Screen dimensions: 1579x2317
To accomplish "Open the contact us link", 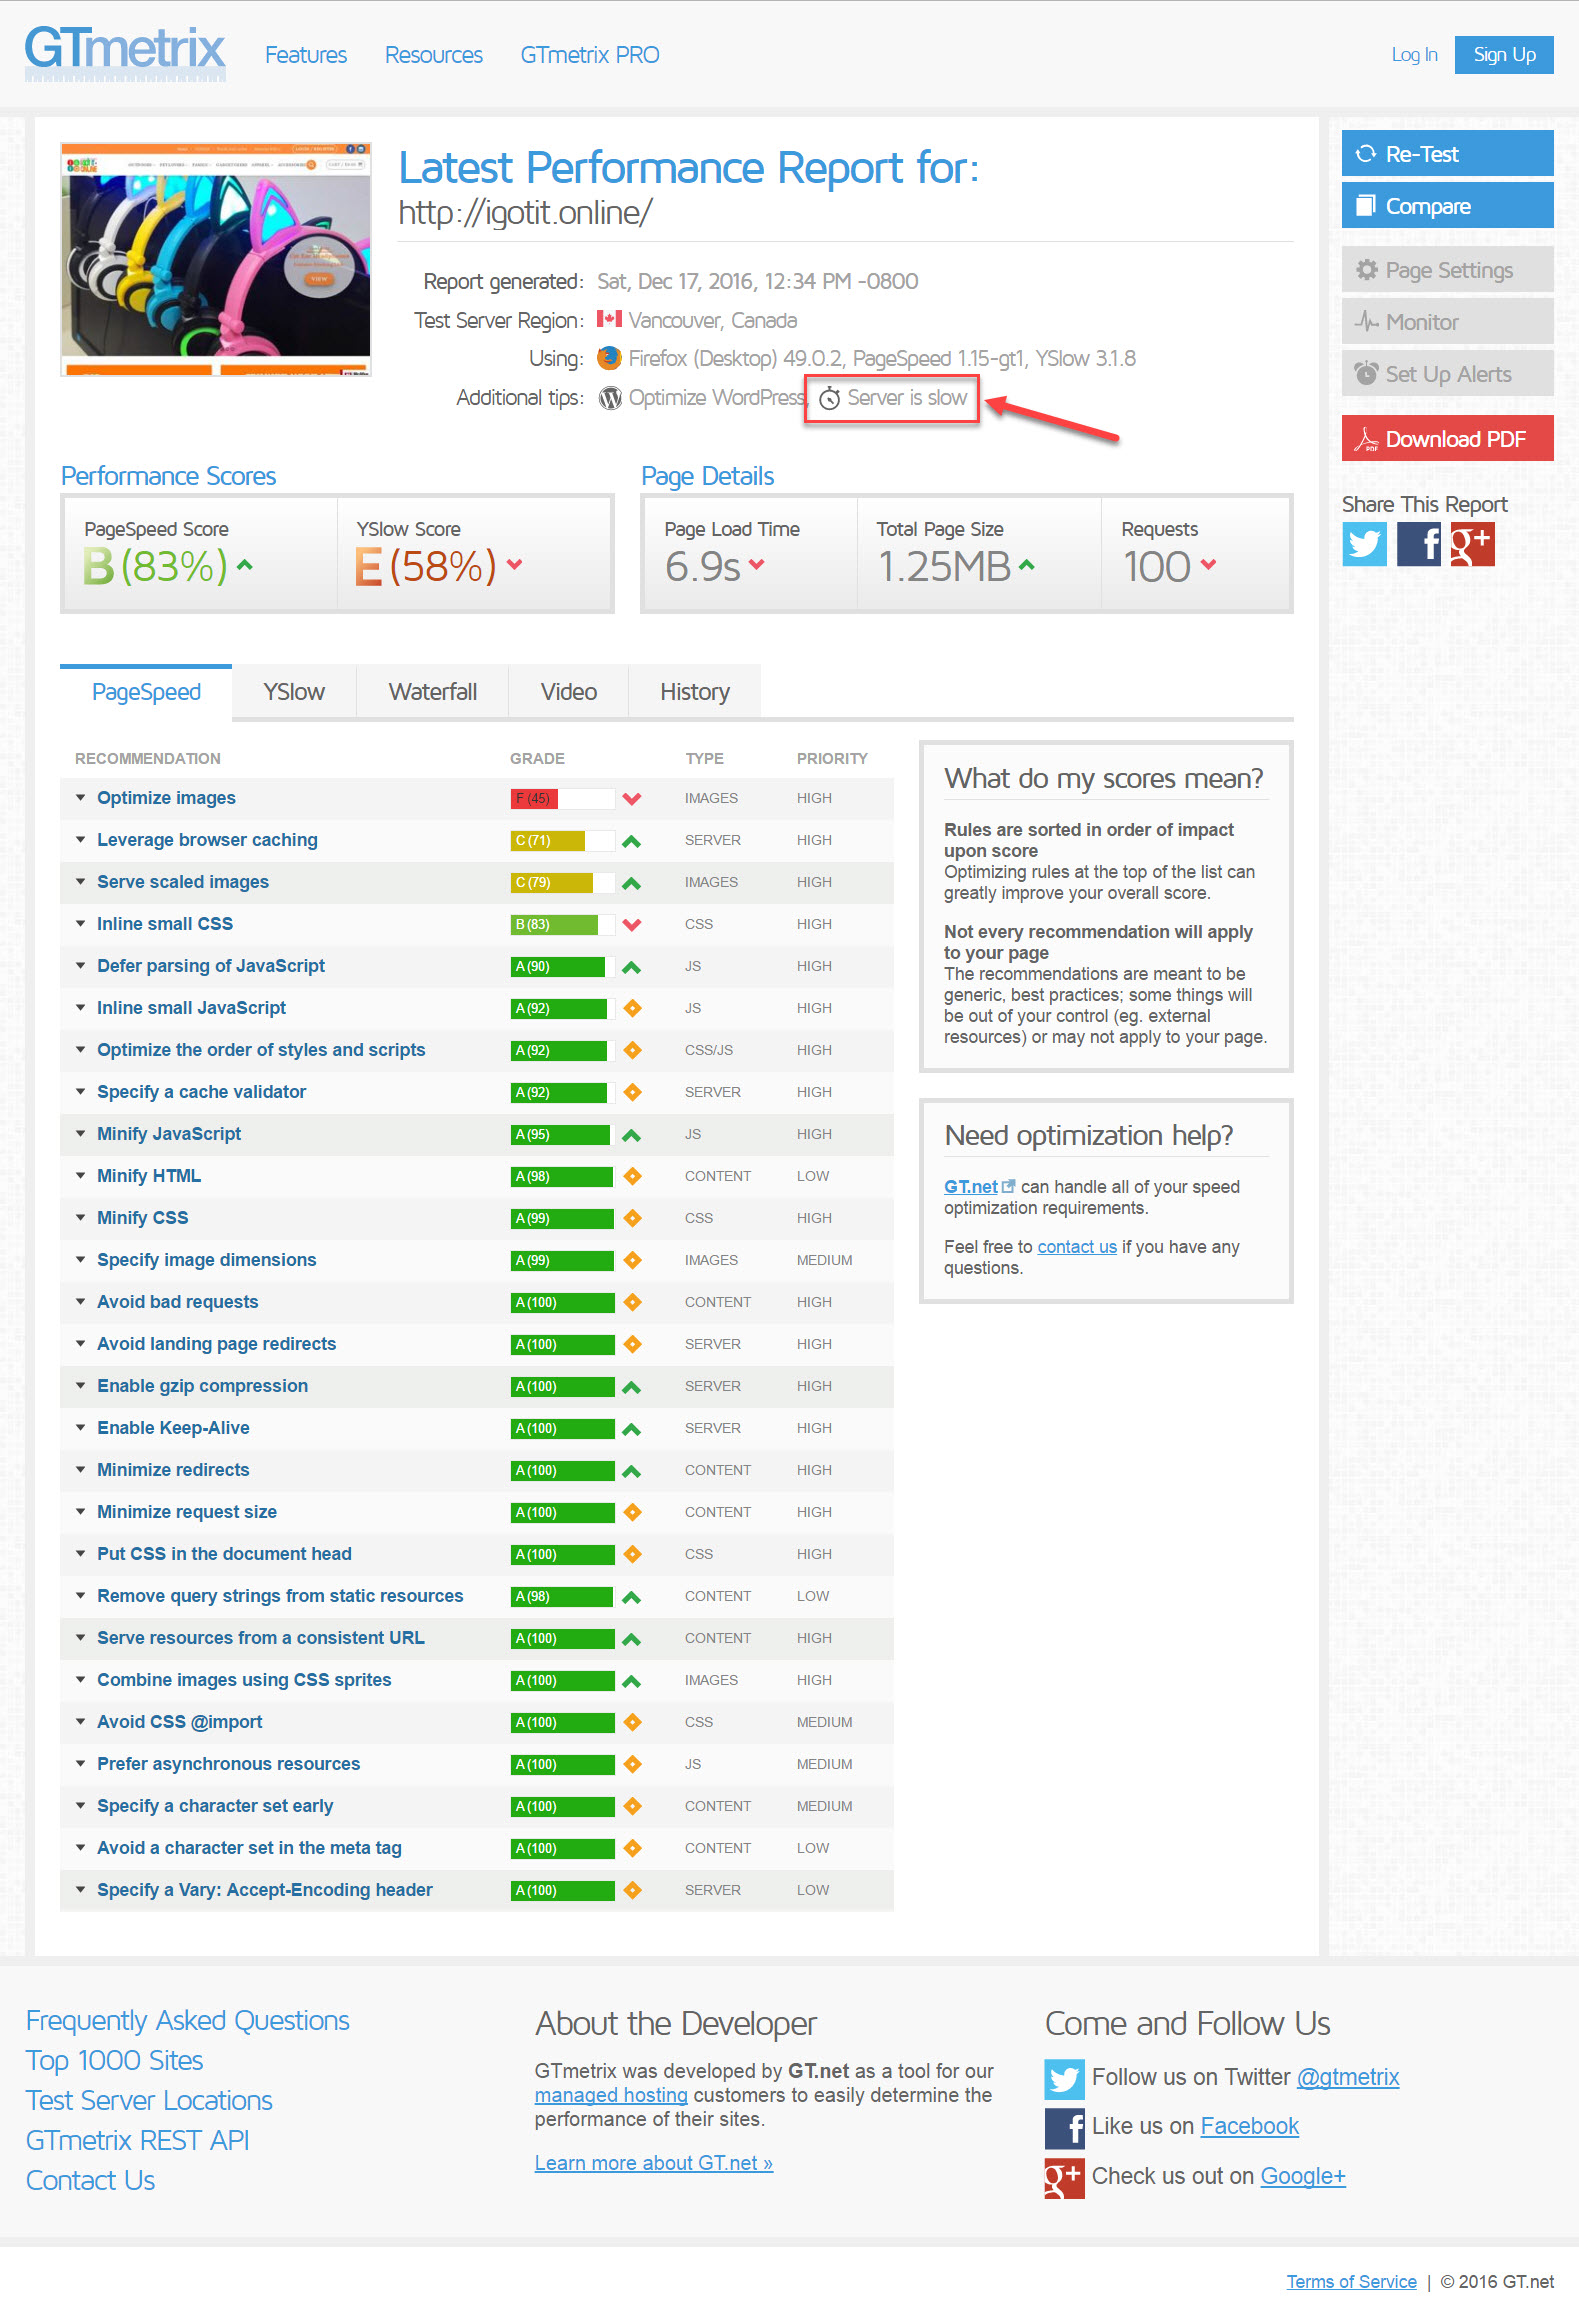I will (1077, 1247).
